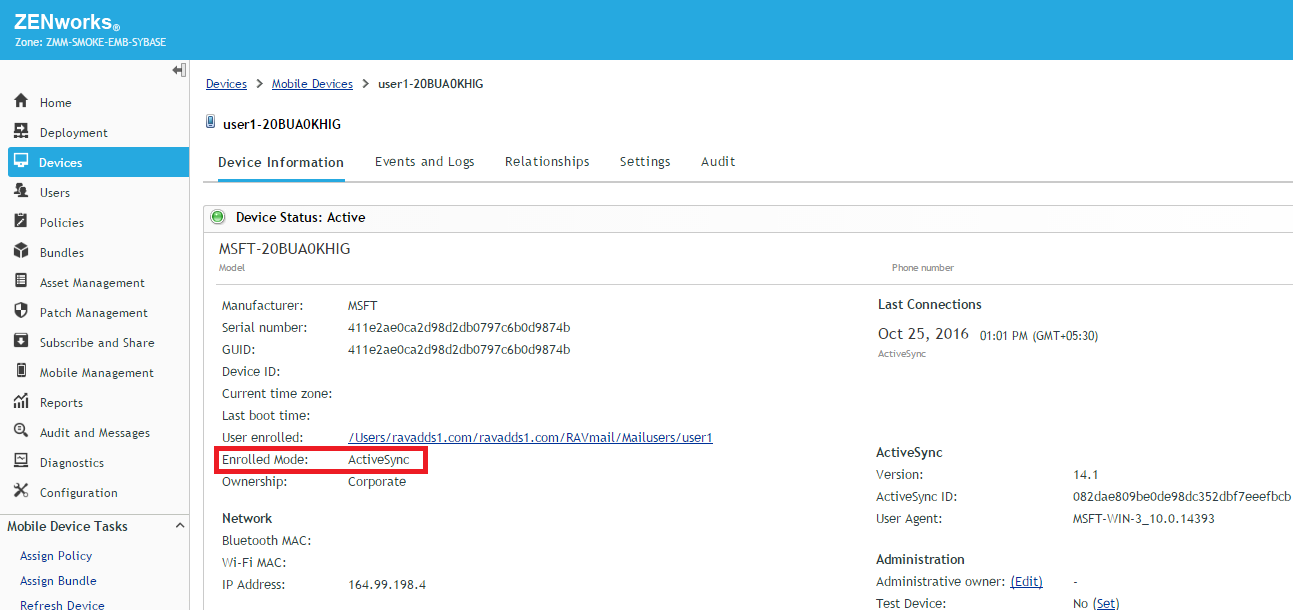Click the serial number value next to Serial number
This screenshot has height=610, width=1293.
[x=459, y=328]
